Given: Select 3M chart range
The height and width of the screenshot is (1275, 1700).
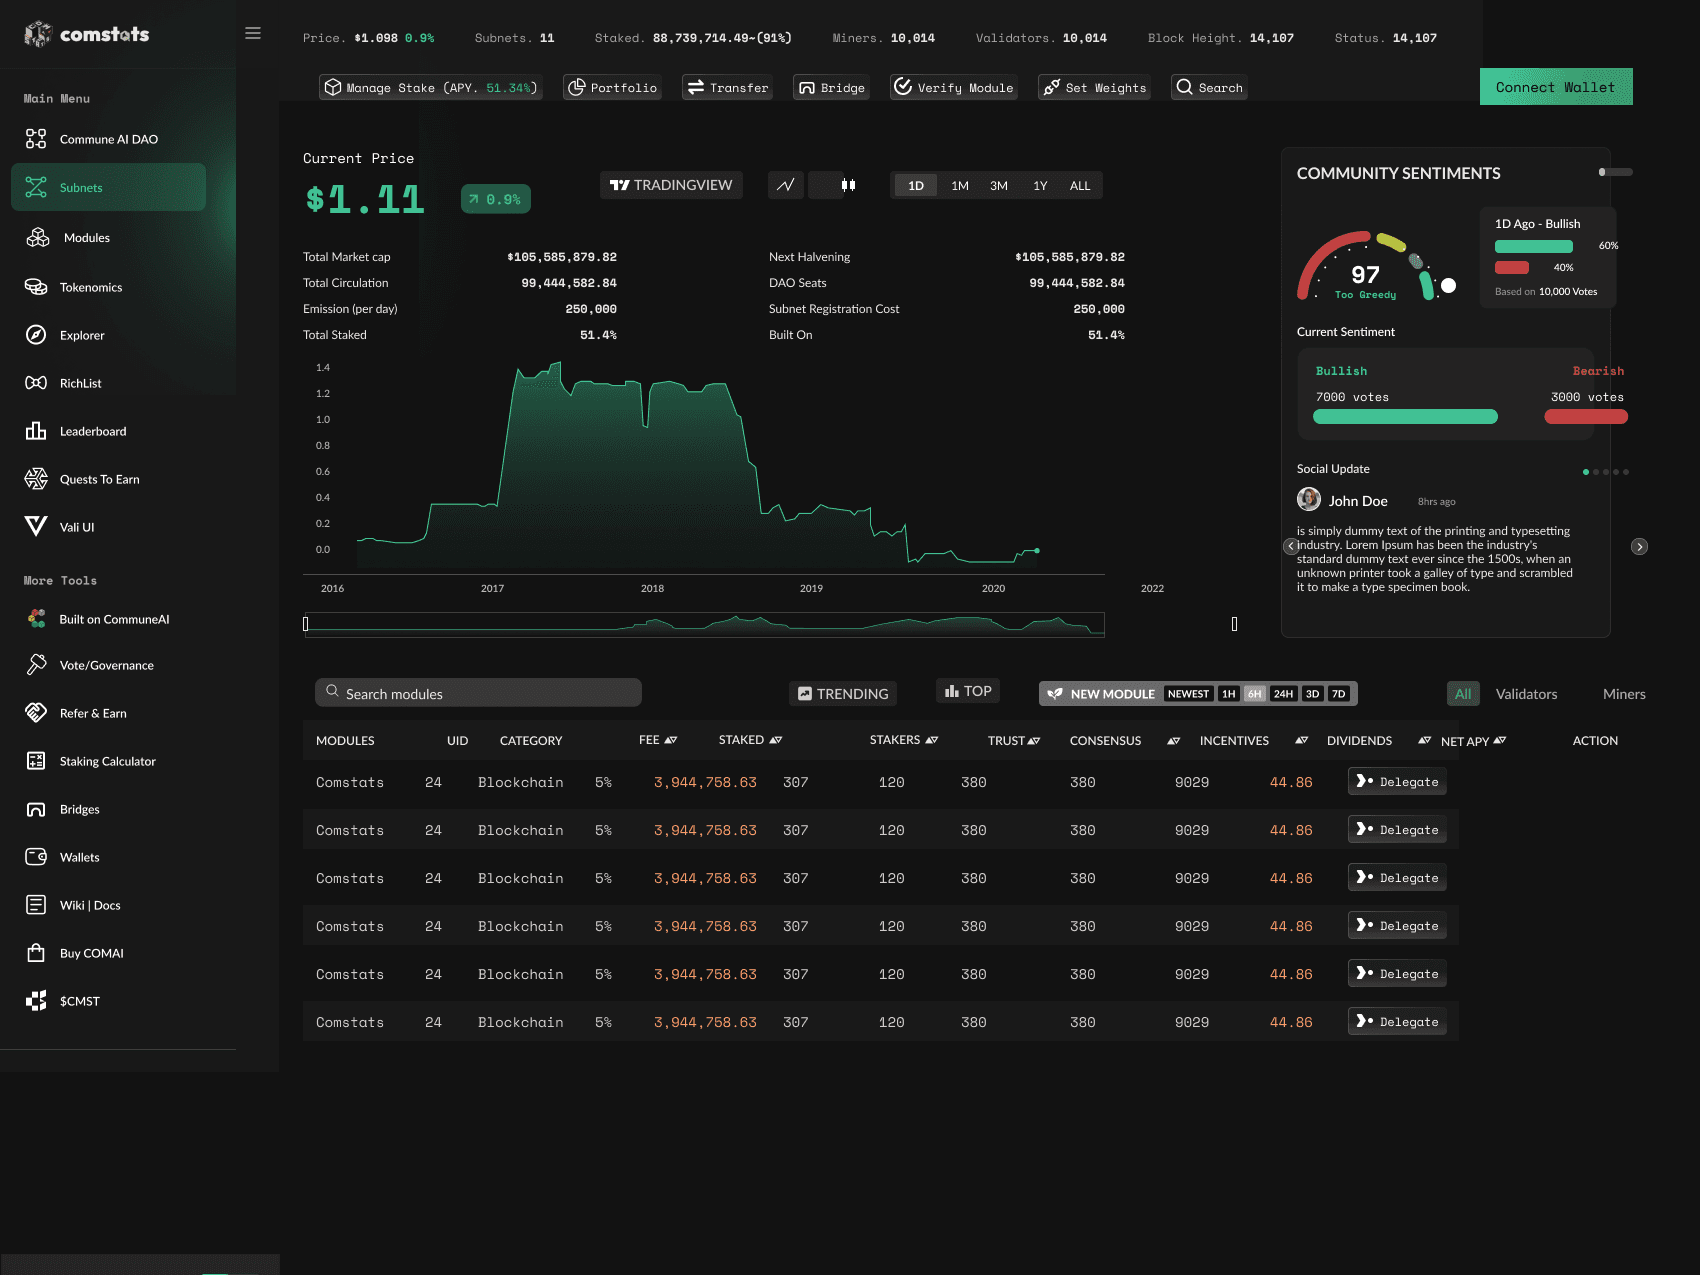Looking at the screenshot, I should coord(999,186).
